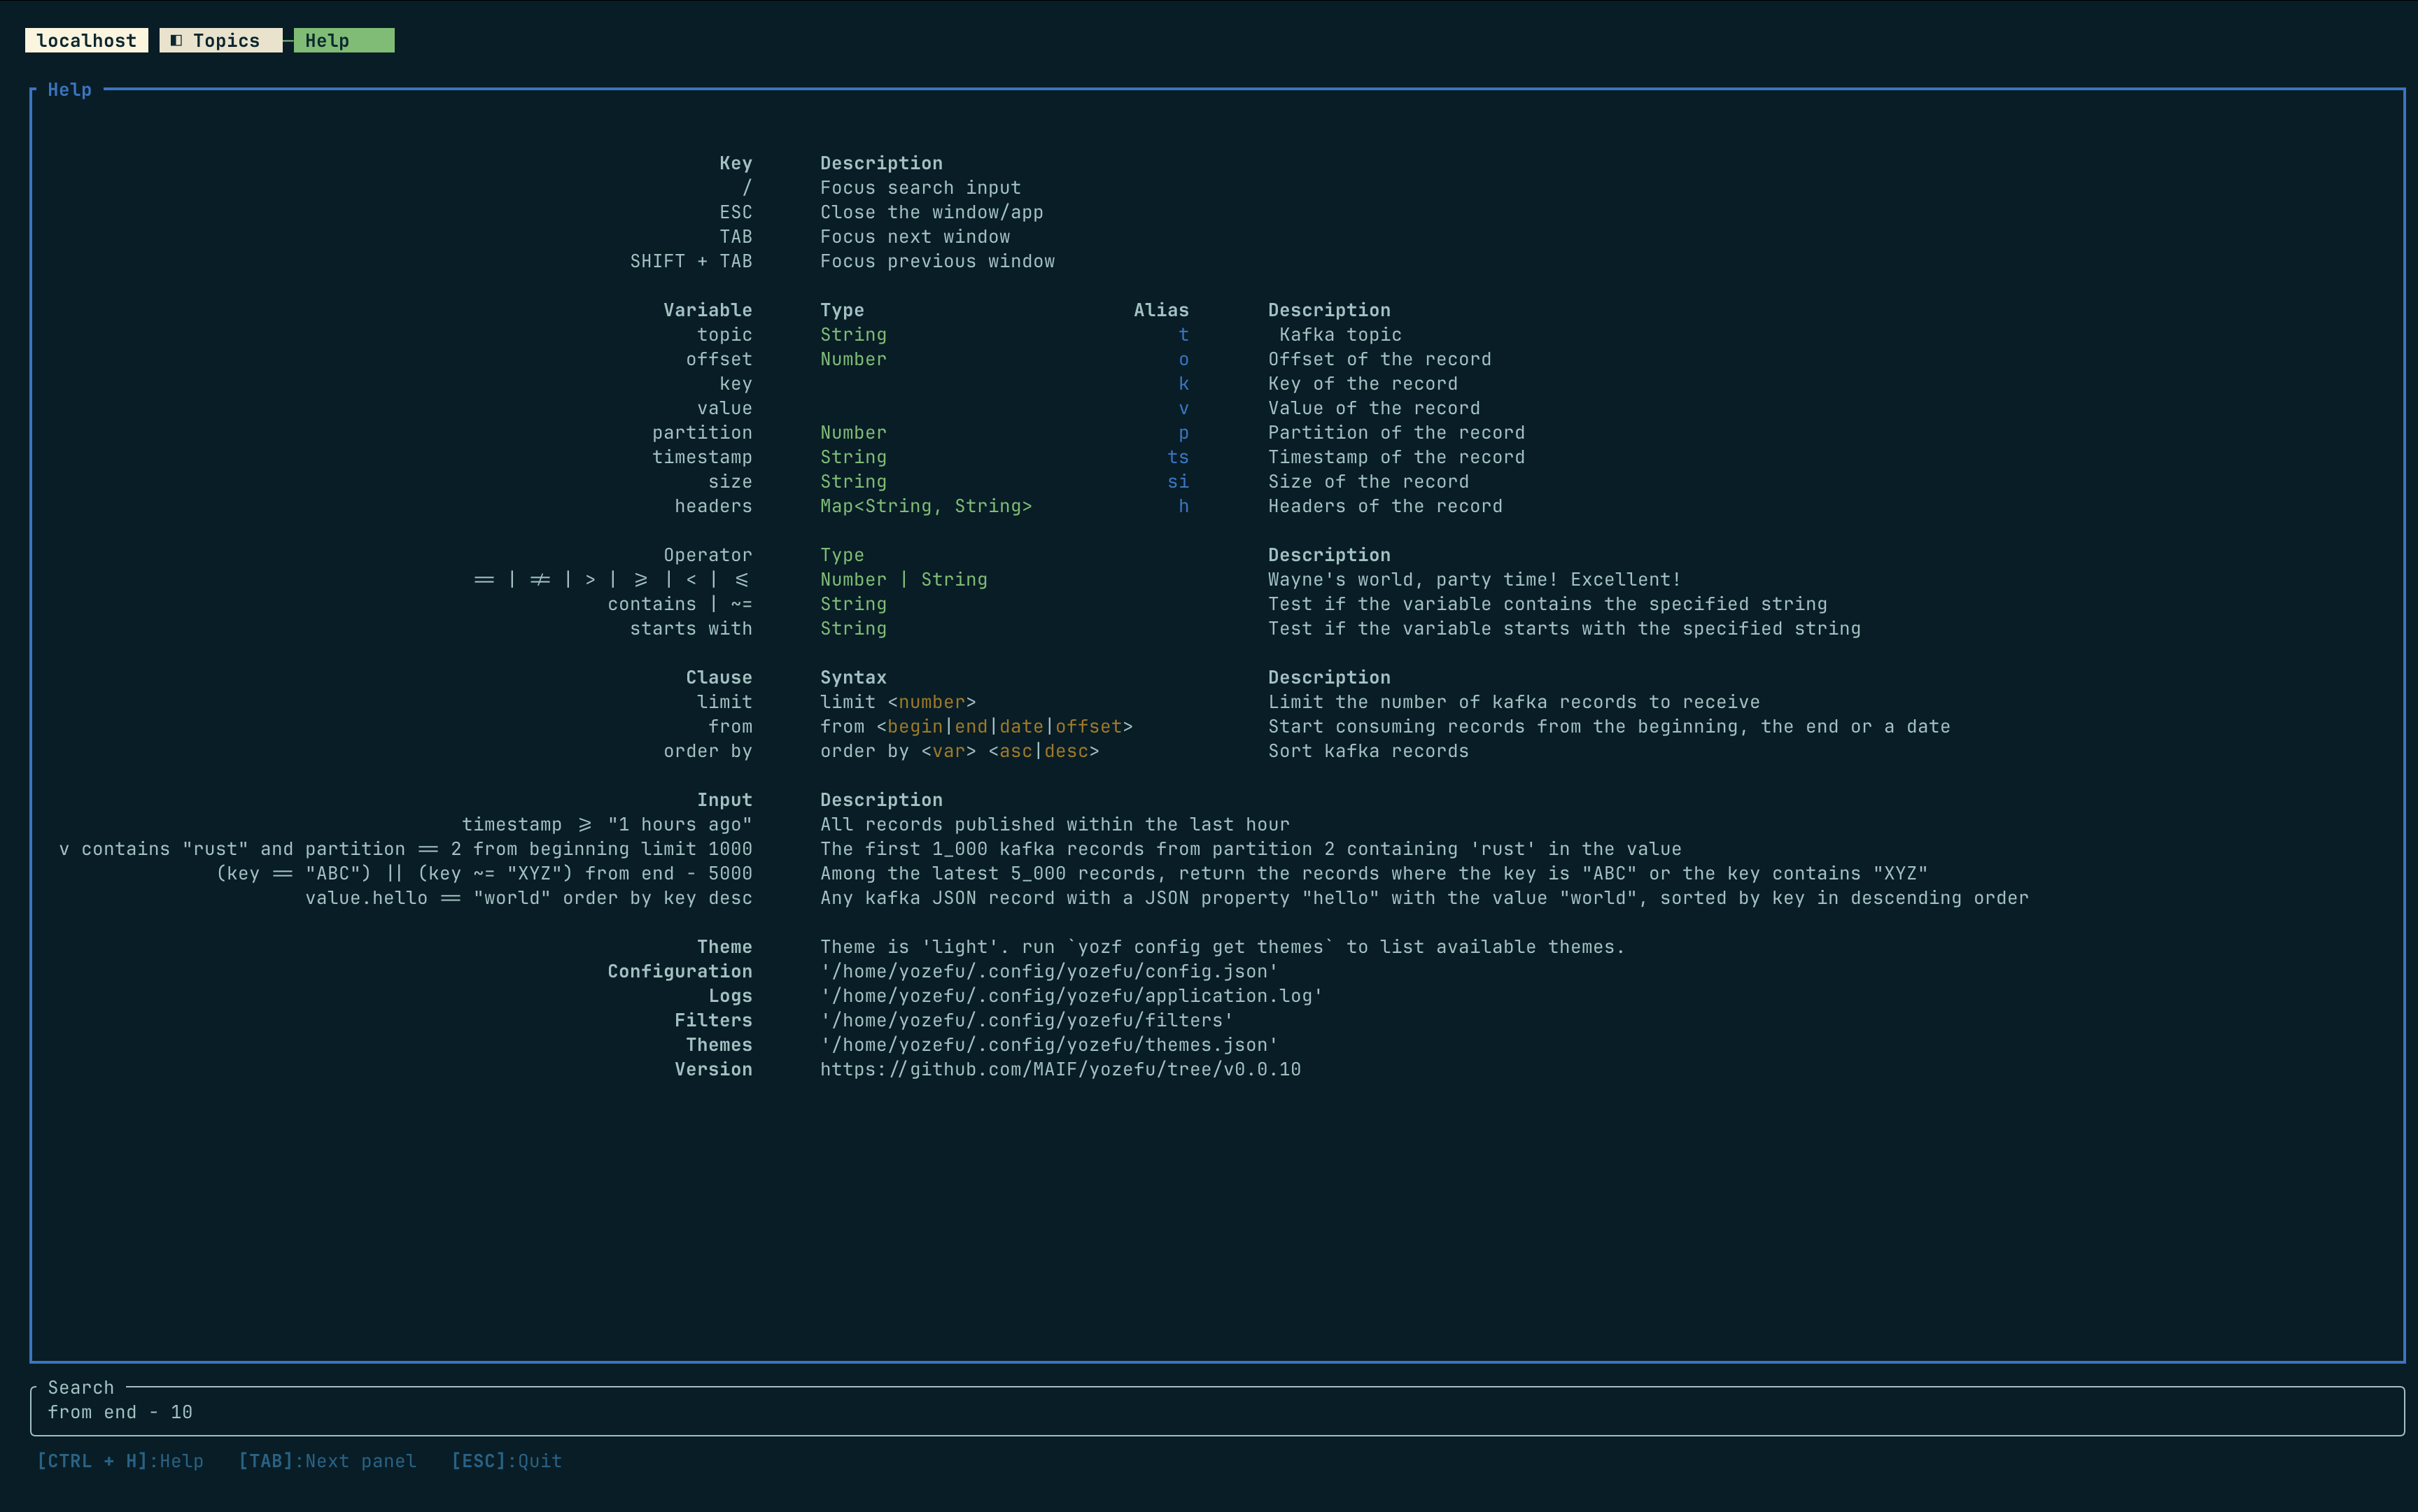The height and width of the screenshot is (1512, 2418).
Task: Click the icon beside the Topics tab
Action: tap(176, 41)
